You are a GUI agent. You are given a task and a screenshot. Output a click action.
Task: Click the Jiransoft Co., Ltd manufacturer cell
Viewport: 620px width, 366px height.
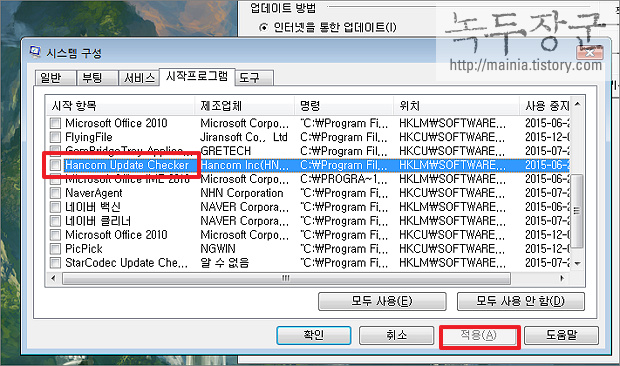pyautogui.click(x=244, y=137)
